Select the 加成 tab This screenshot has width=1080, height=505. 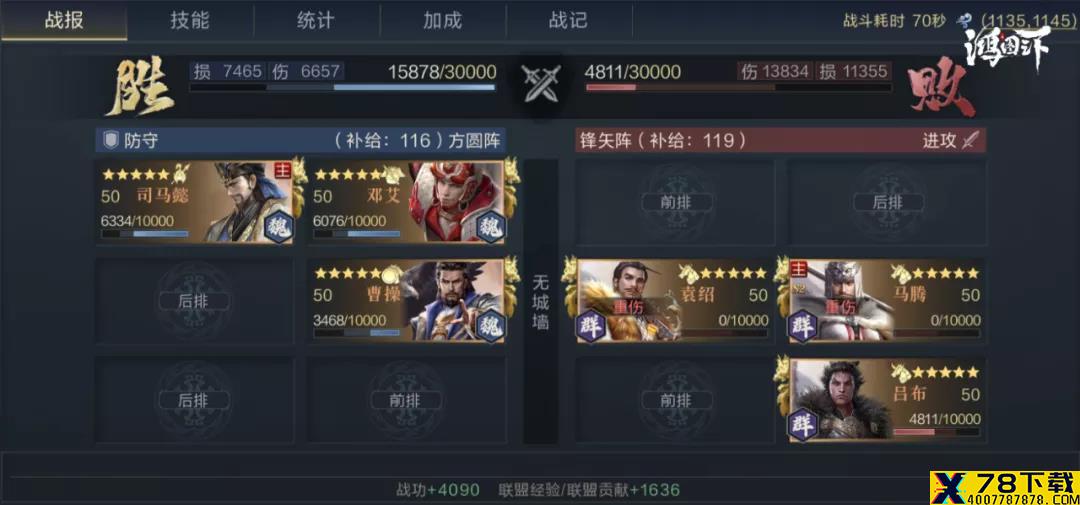[442, 21]
